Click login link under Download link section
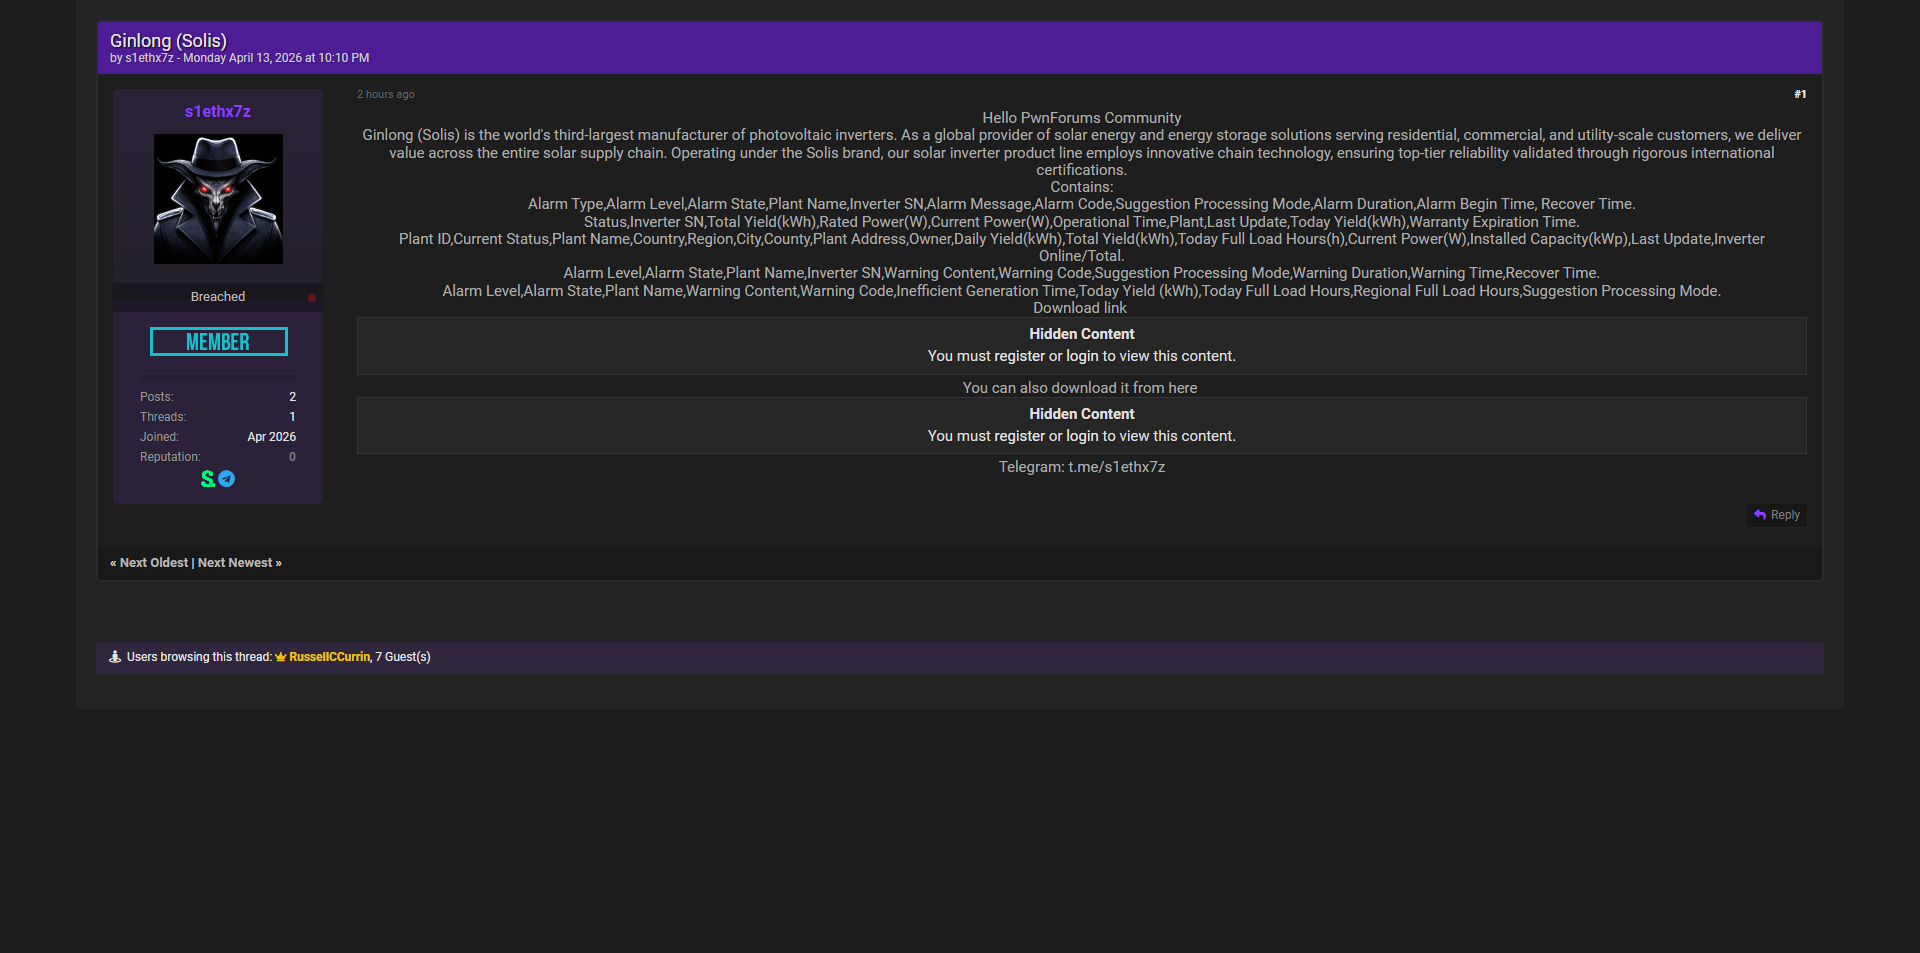Screen dimensions: 1920x953 click(1082, 356)
